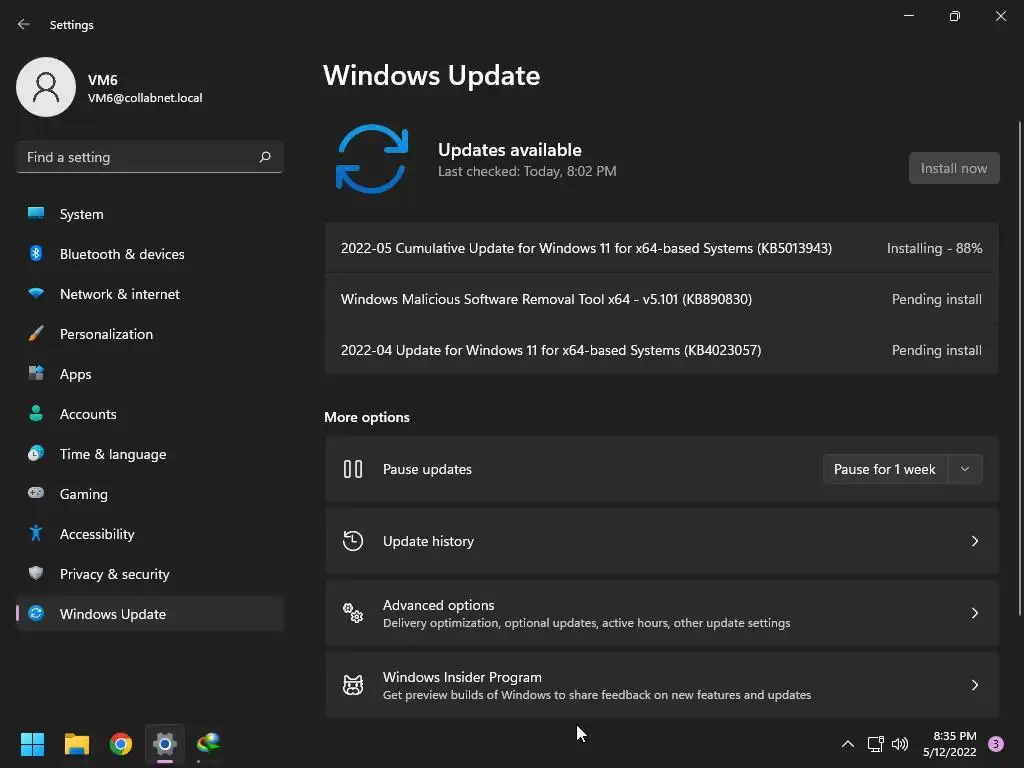Image resolution: width=1024 pixels, height=768 pixels.
Task: Click the Install now button
Action: [x=953, y=168]
